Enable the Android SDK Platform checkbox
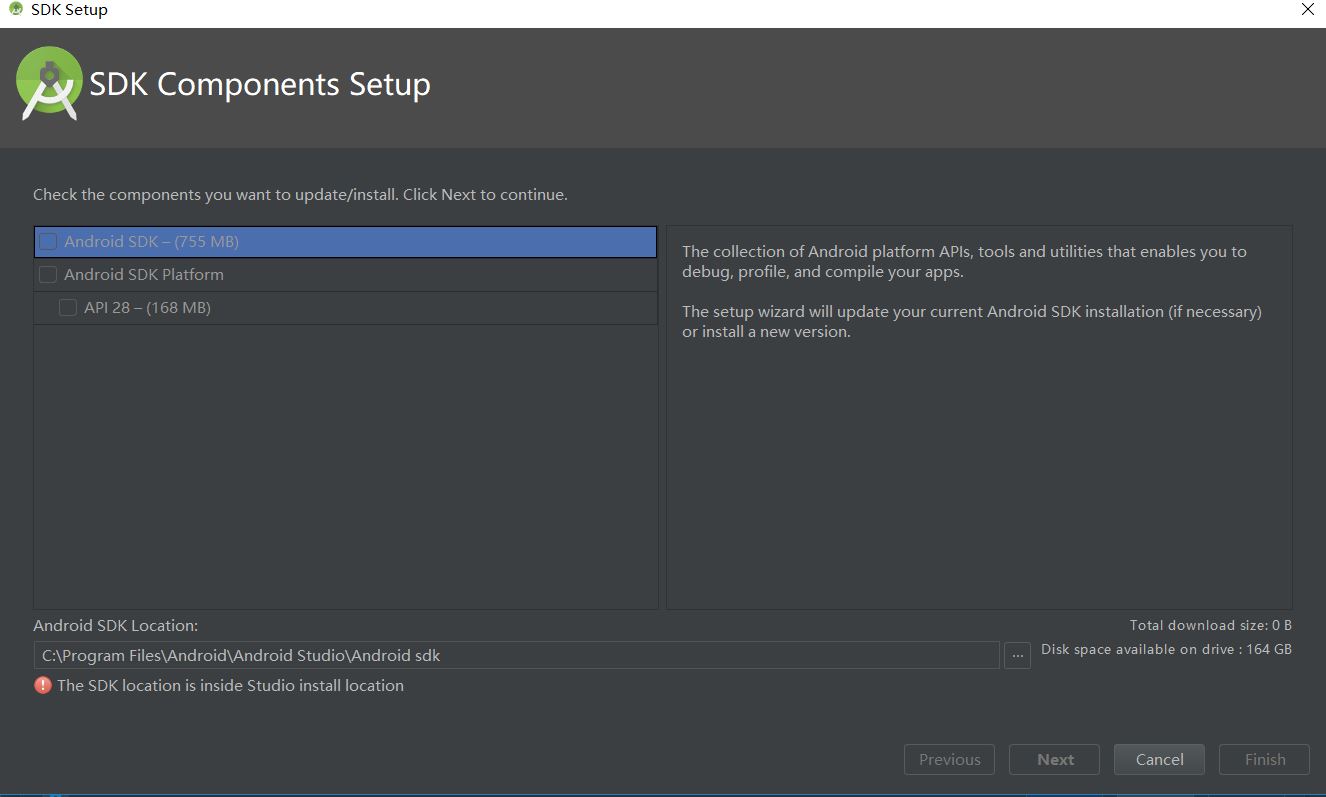Viewport: 1326px width, 797px height. (48, 275)
